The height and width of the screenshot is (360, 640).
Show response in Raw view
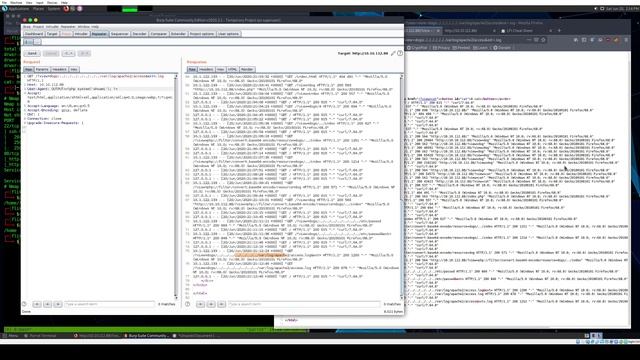(192, 70)
